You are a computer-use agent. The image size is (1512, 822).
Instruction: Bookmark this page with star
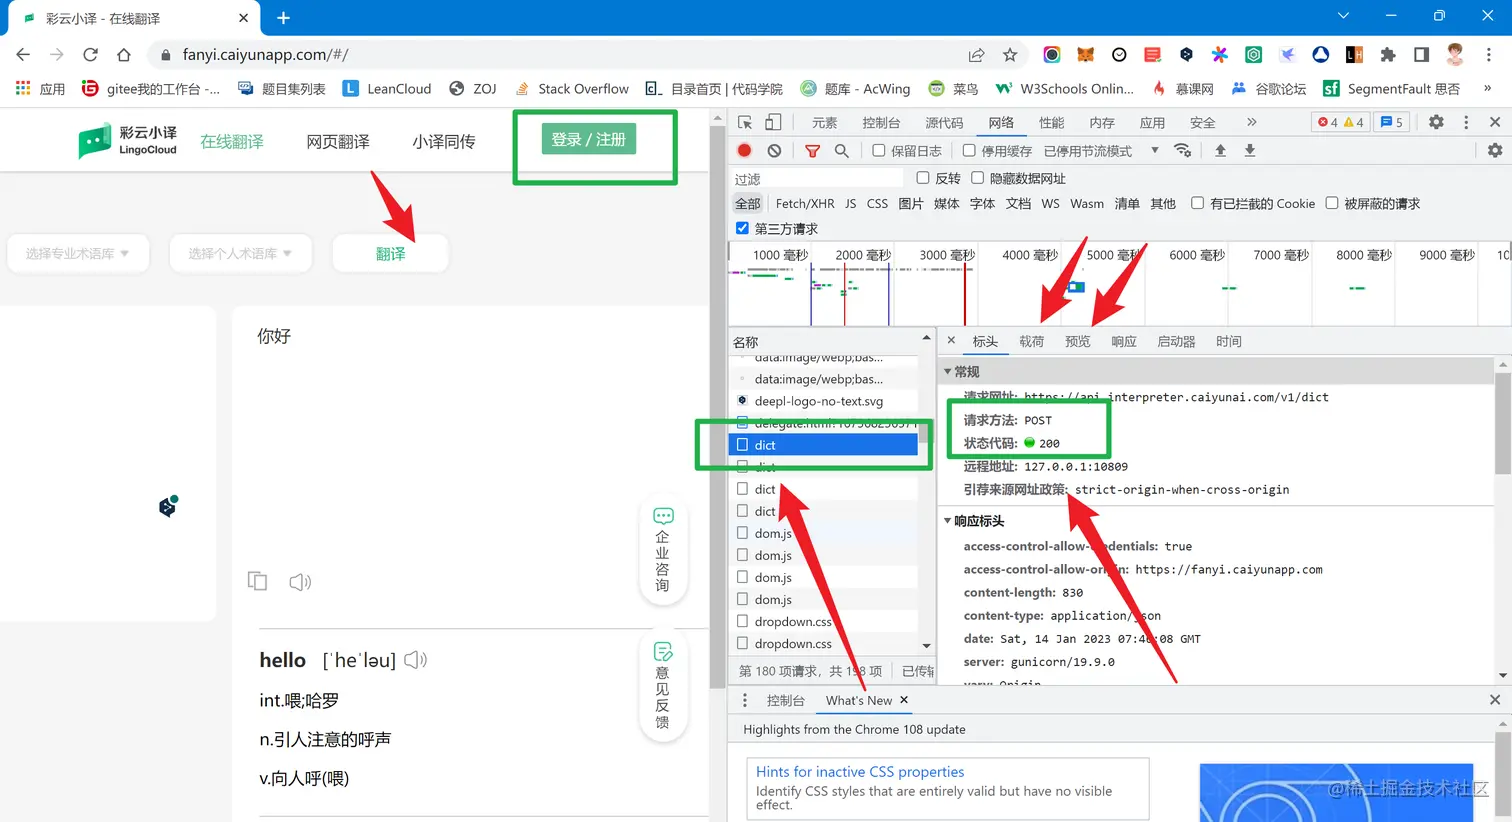tap(1010, 55)
